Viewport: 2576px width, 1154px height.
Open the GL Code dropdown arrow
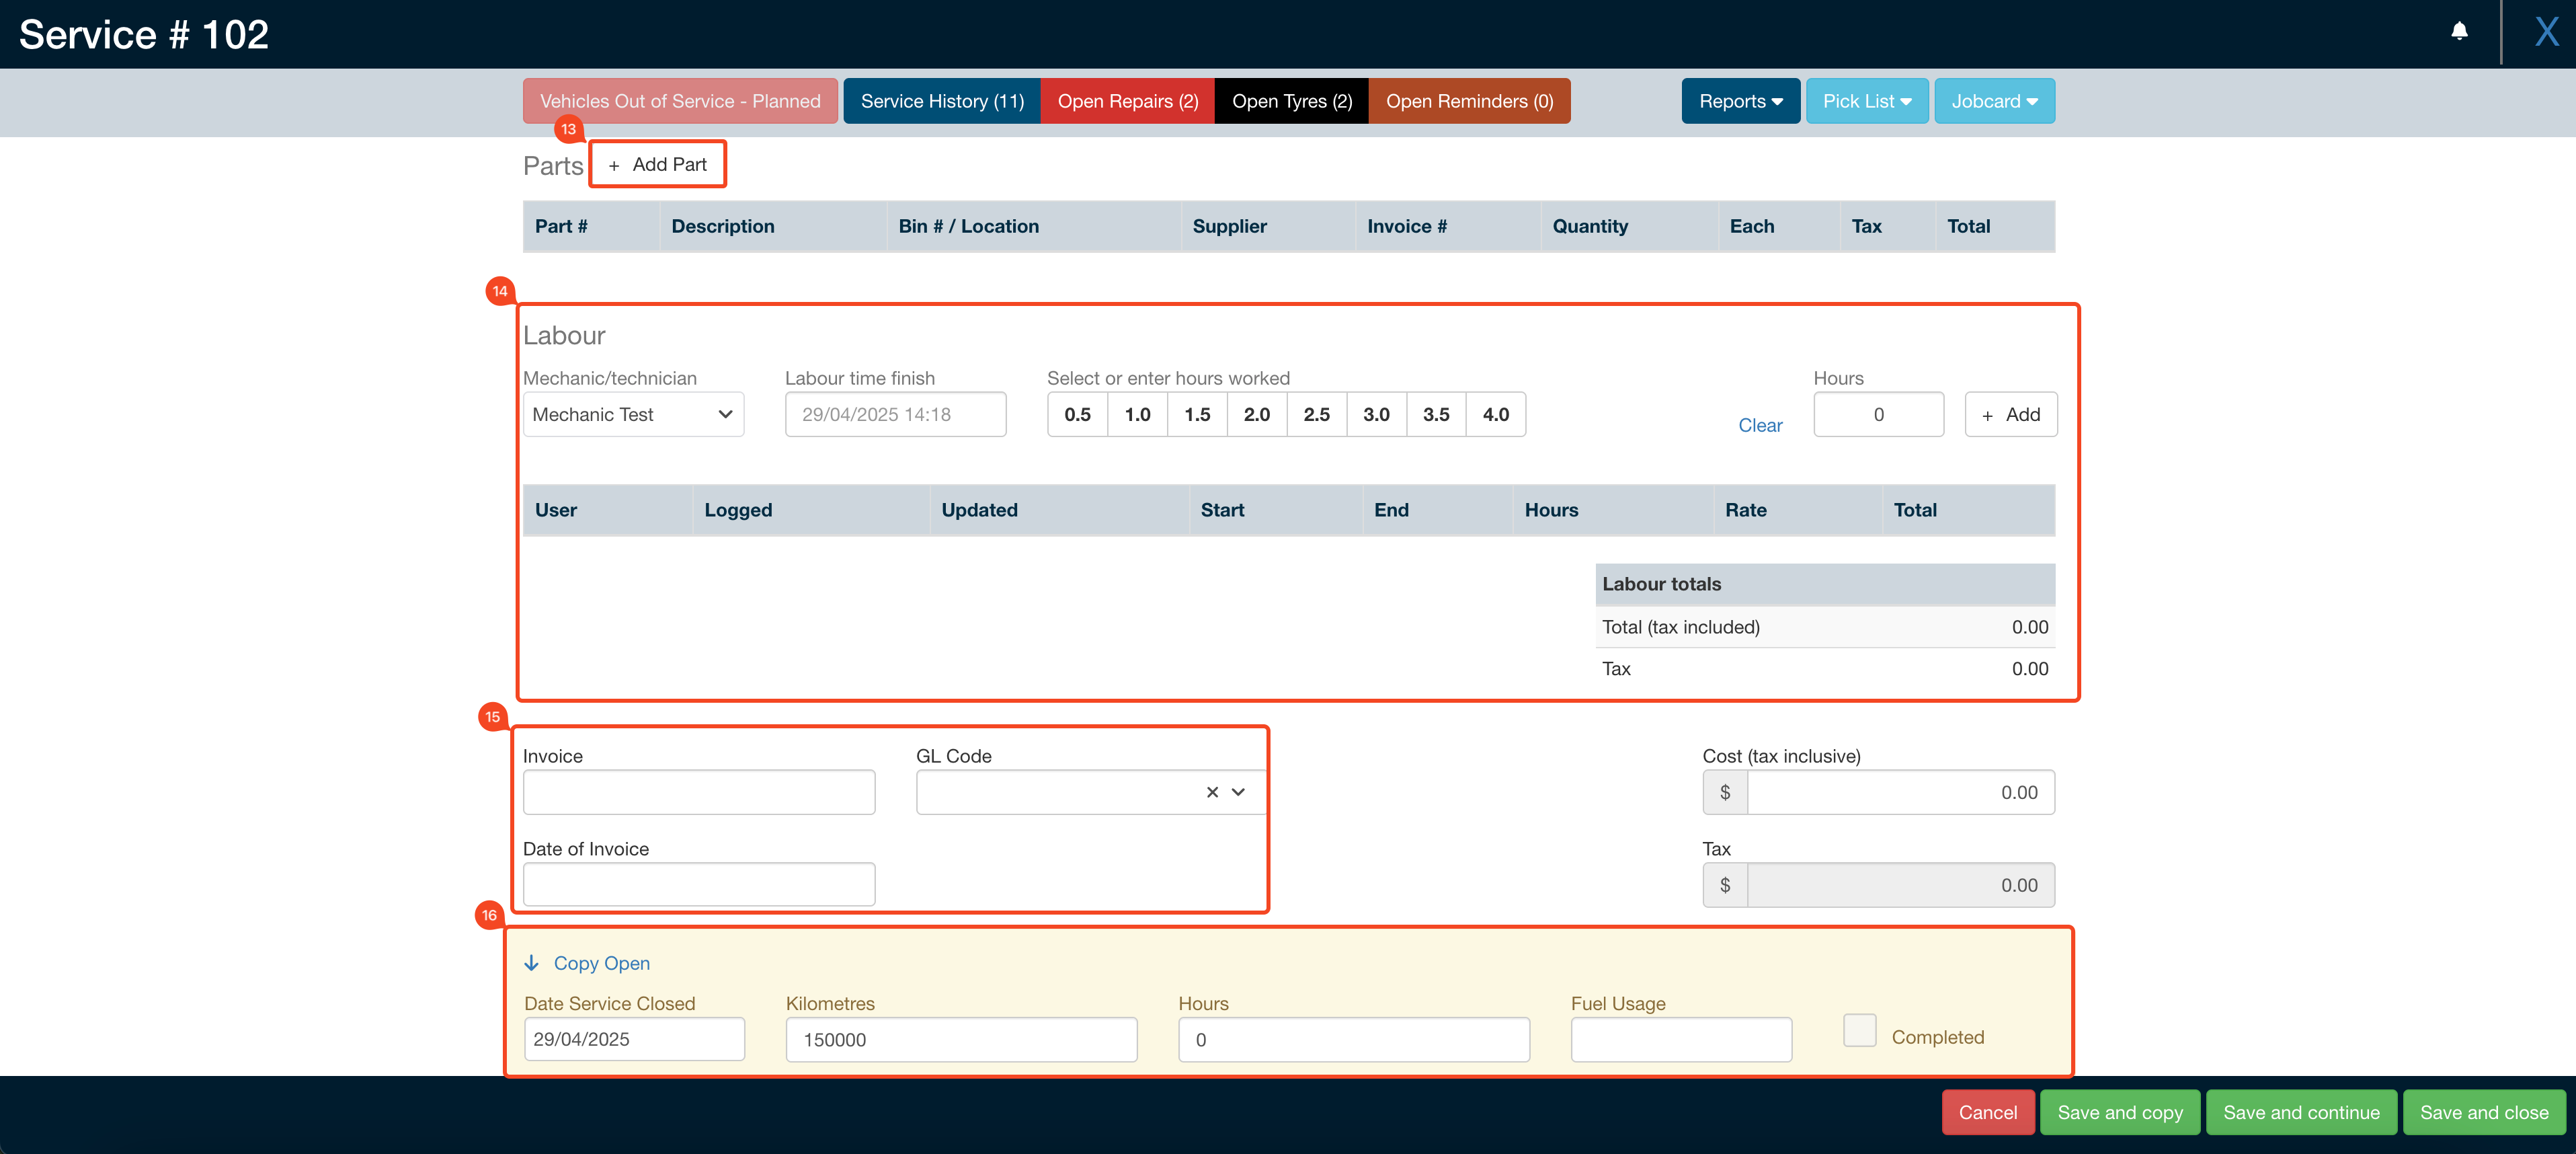pyautogui.click(x=1238, y=792)
